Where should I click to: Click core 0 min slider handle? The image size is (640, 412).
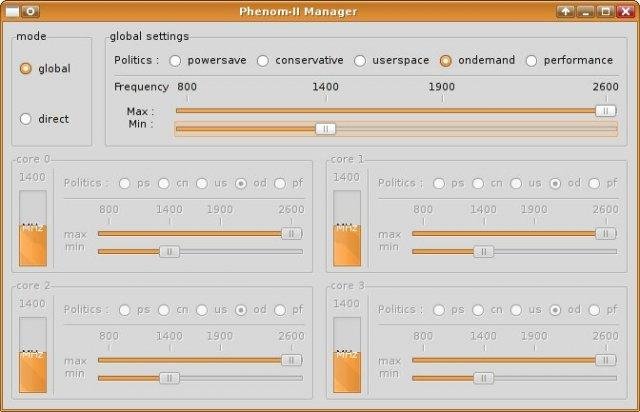coord(169,252)
